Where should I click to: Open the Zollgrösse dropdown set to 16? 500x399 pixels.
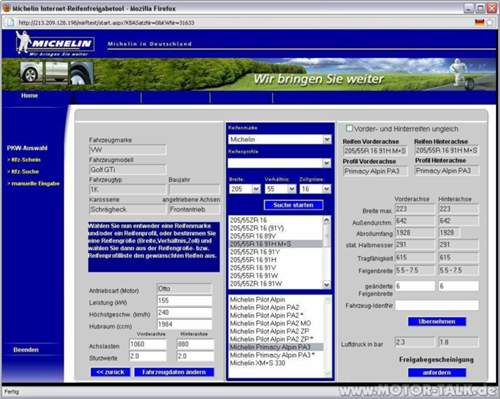(x=315, y=189)
